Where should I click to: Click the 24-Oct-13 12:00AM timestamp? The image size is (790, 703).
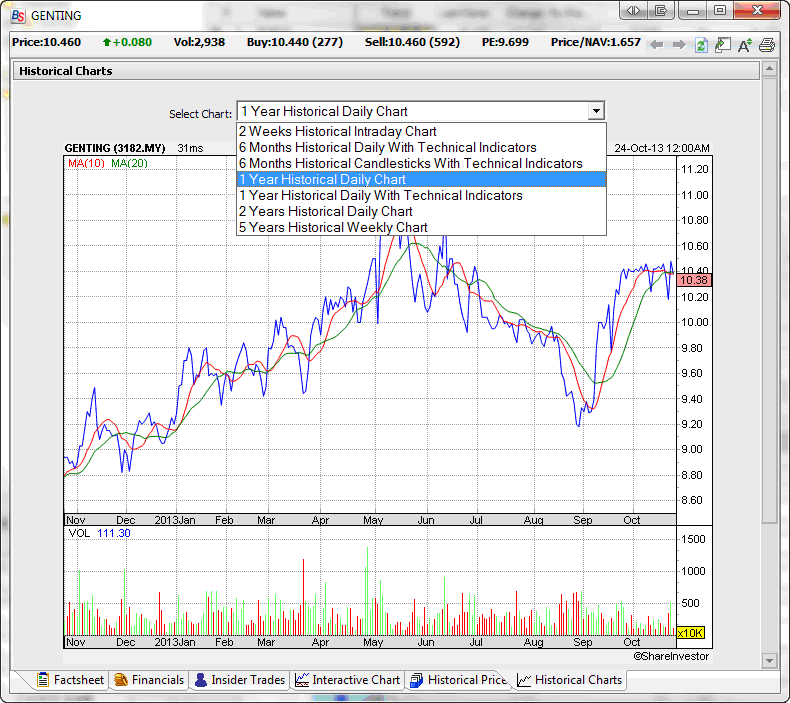[662, 148]
